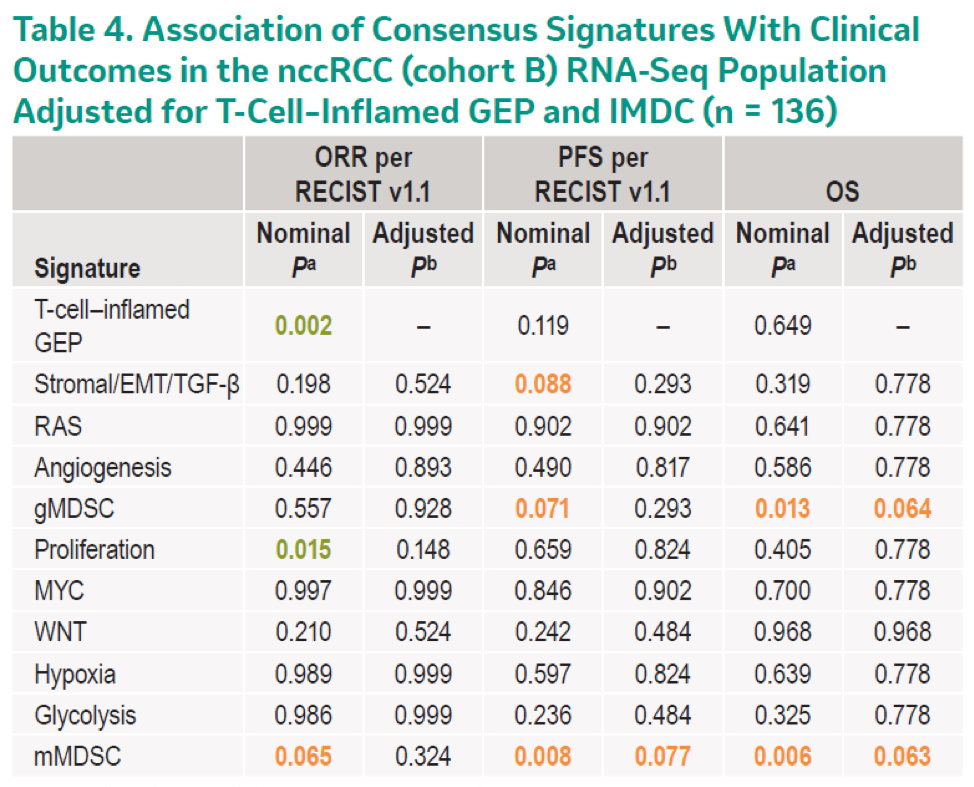Screen dimensions: 974x787
Task: Select the Stromal/EMT/TGF-β row label
Action: (x=137, y=384)
